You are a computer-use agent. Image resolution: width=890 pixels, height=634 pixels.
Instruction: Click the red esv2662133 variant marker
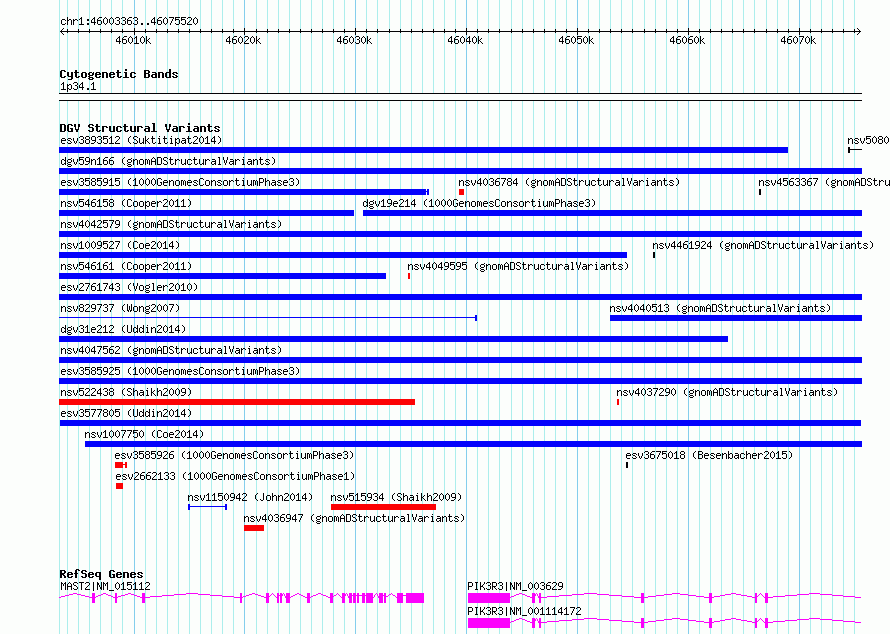119,486
